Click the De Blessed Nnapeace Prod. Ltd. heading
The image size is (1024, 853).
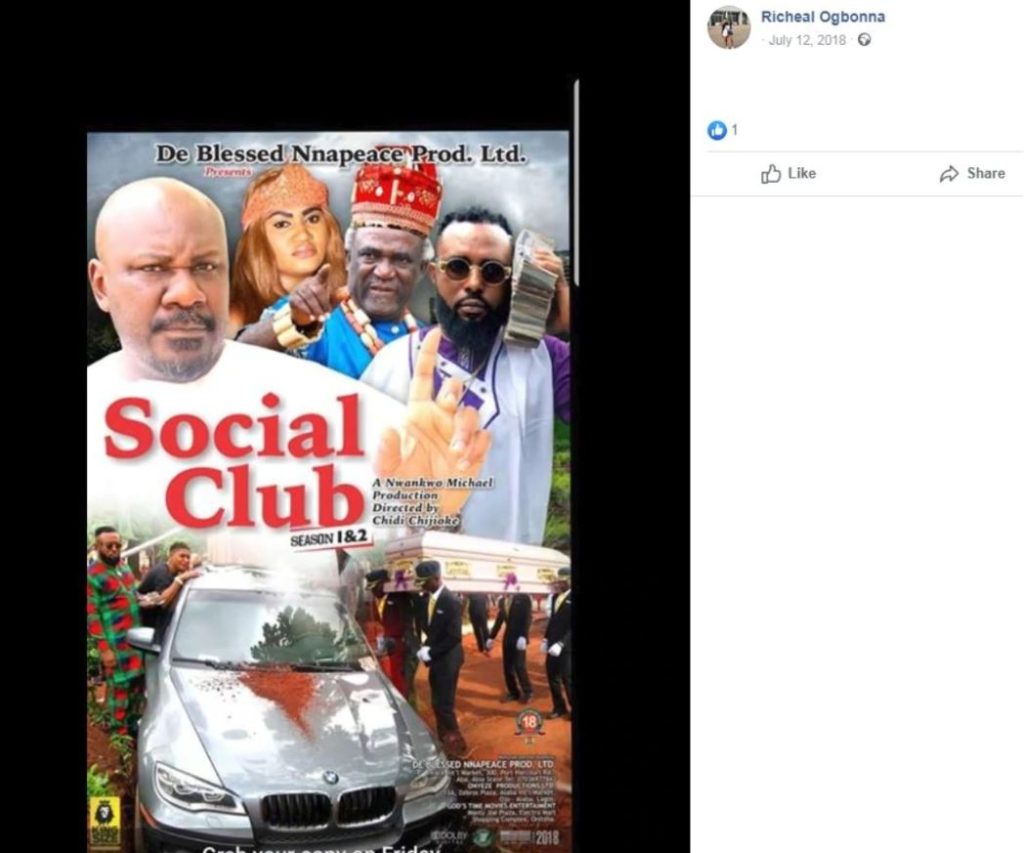pos(340,155)
